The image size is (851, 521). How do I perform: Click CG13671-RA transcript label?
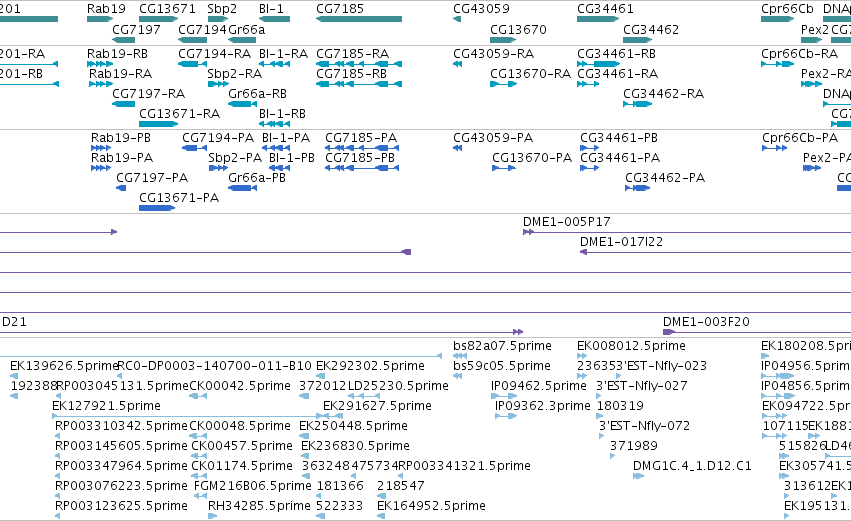[179, 114]
